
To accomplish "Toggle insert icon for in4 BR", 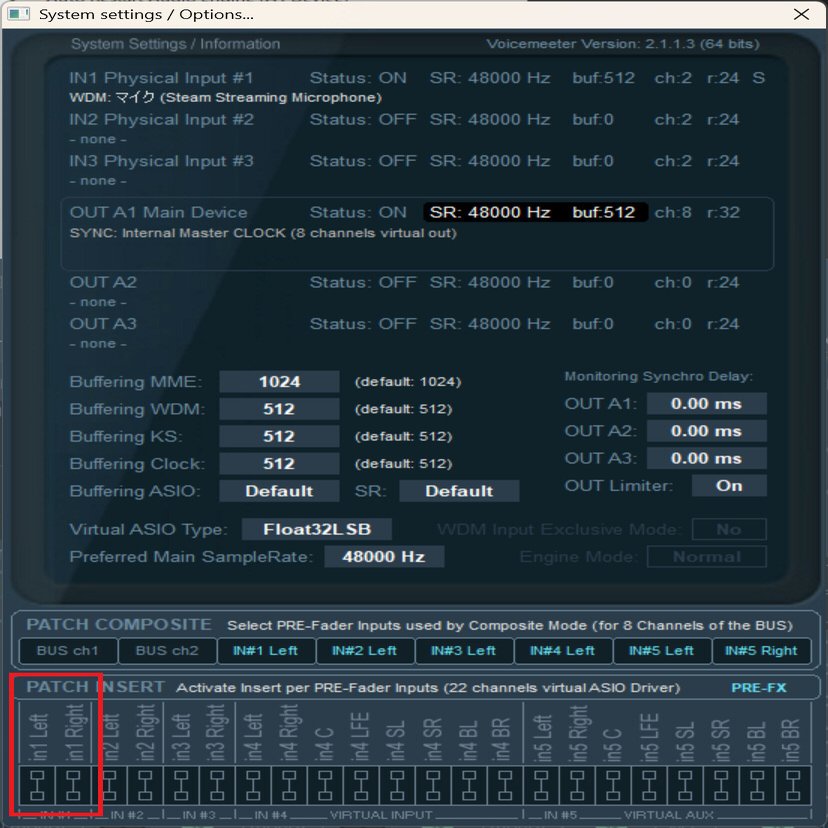I will 505,785.
